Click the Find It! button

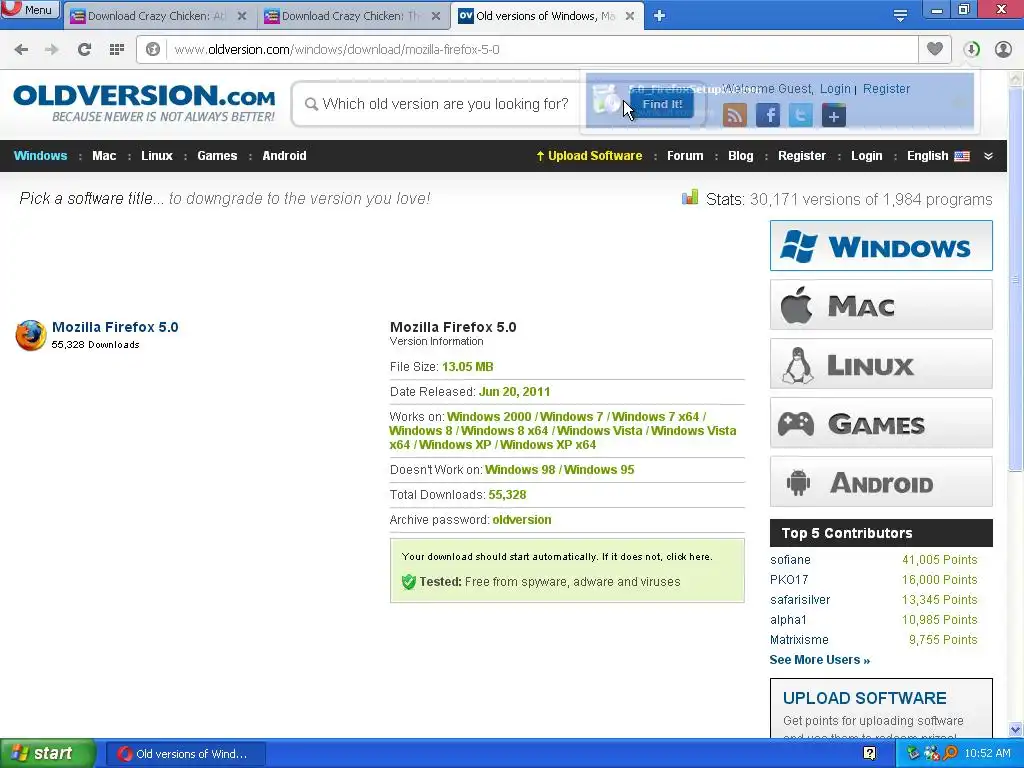[662, 104]
